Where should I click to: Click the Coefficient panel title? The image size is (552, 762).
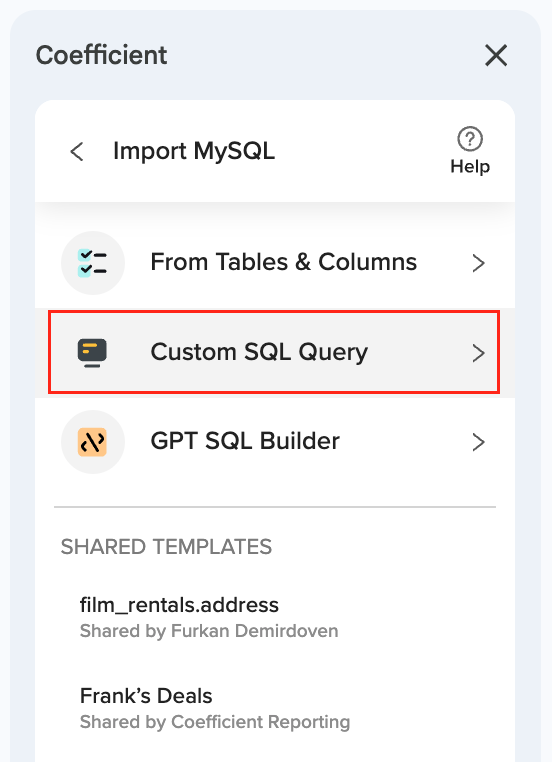click(x=102, y=55)
